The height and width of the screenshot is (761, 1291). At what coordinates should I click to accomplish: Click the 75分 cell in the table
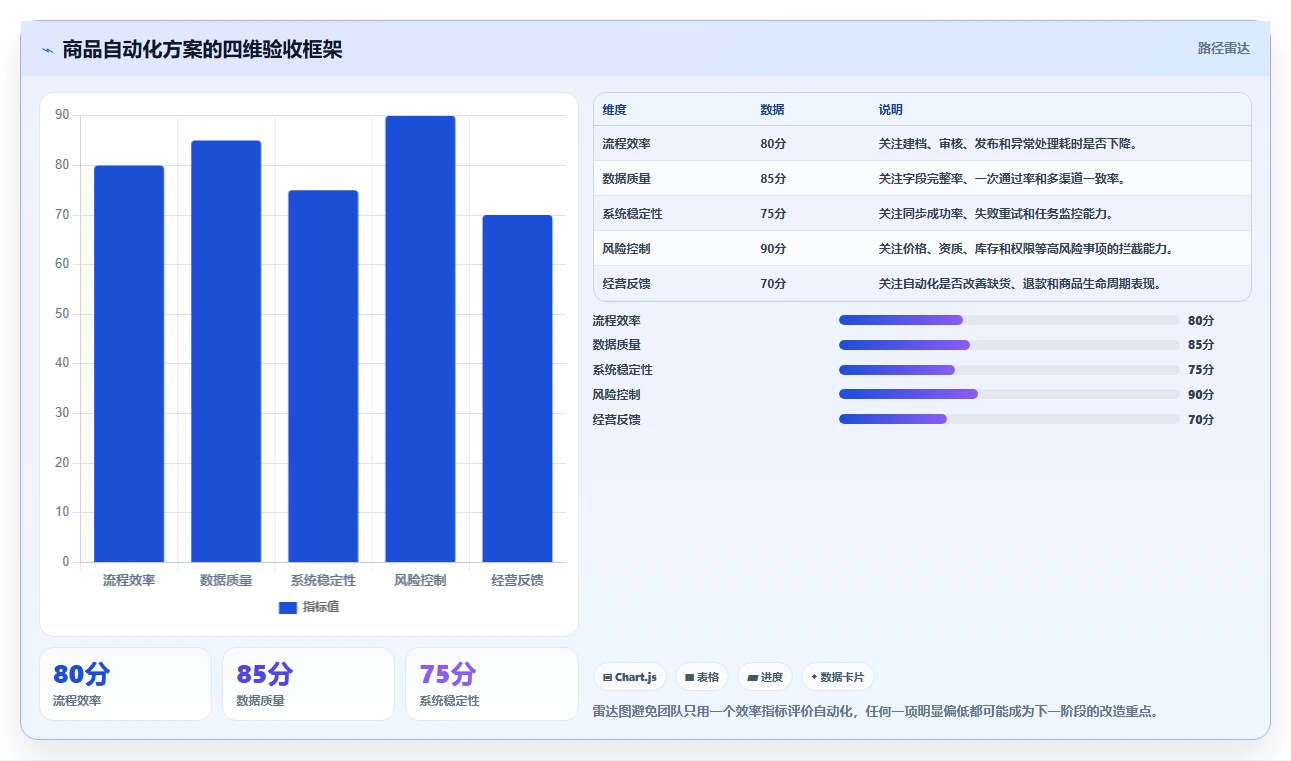click(773, 214)
